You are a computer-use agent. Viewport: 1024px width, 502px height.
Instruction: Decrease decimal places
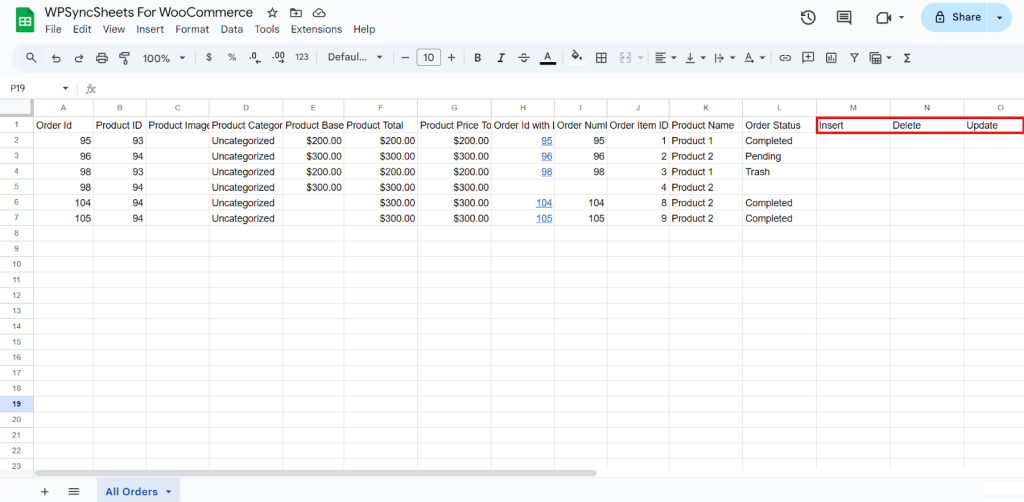(x=255, y=57)
